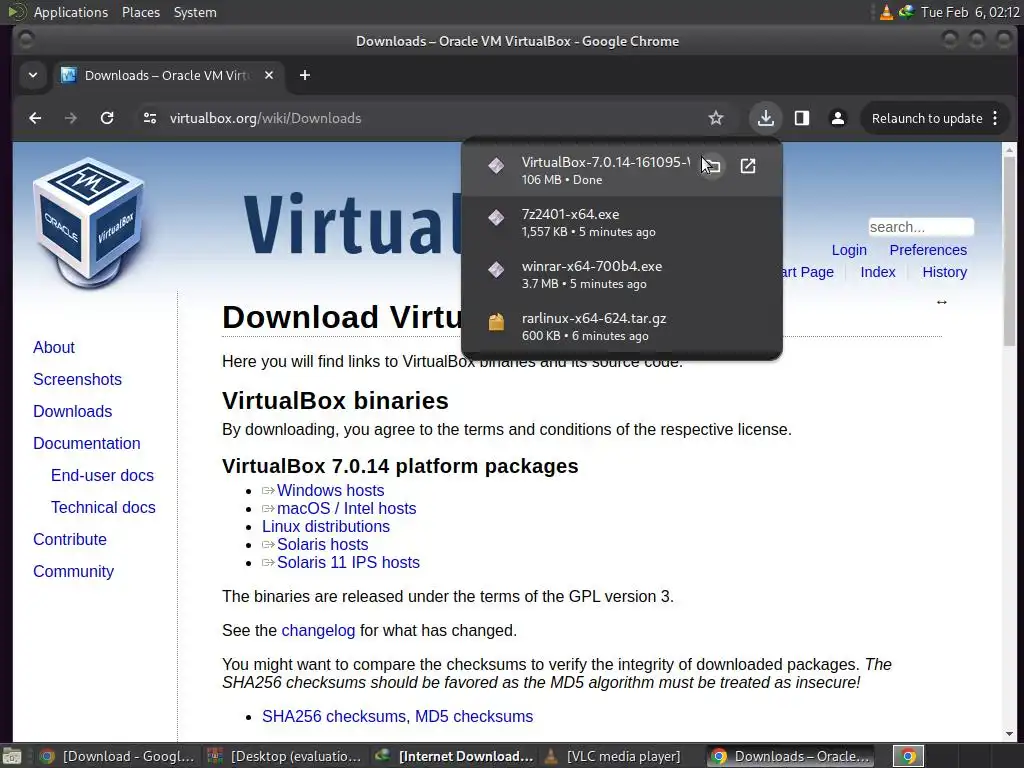
Task: Click the rarlinux-x64-624.tar.gz archive icon
Action: 496,322
